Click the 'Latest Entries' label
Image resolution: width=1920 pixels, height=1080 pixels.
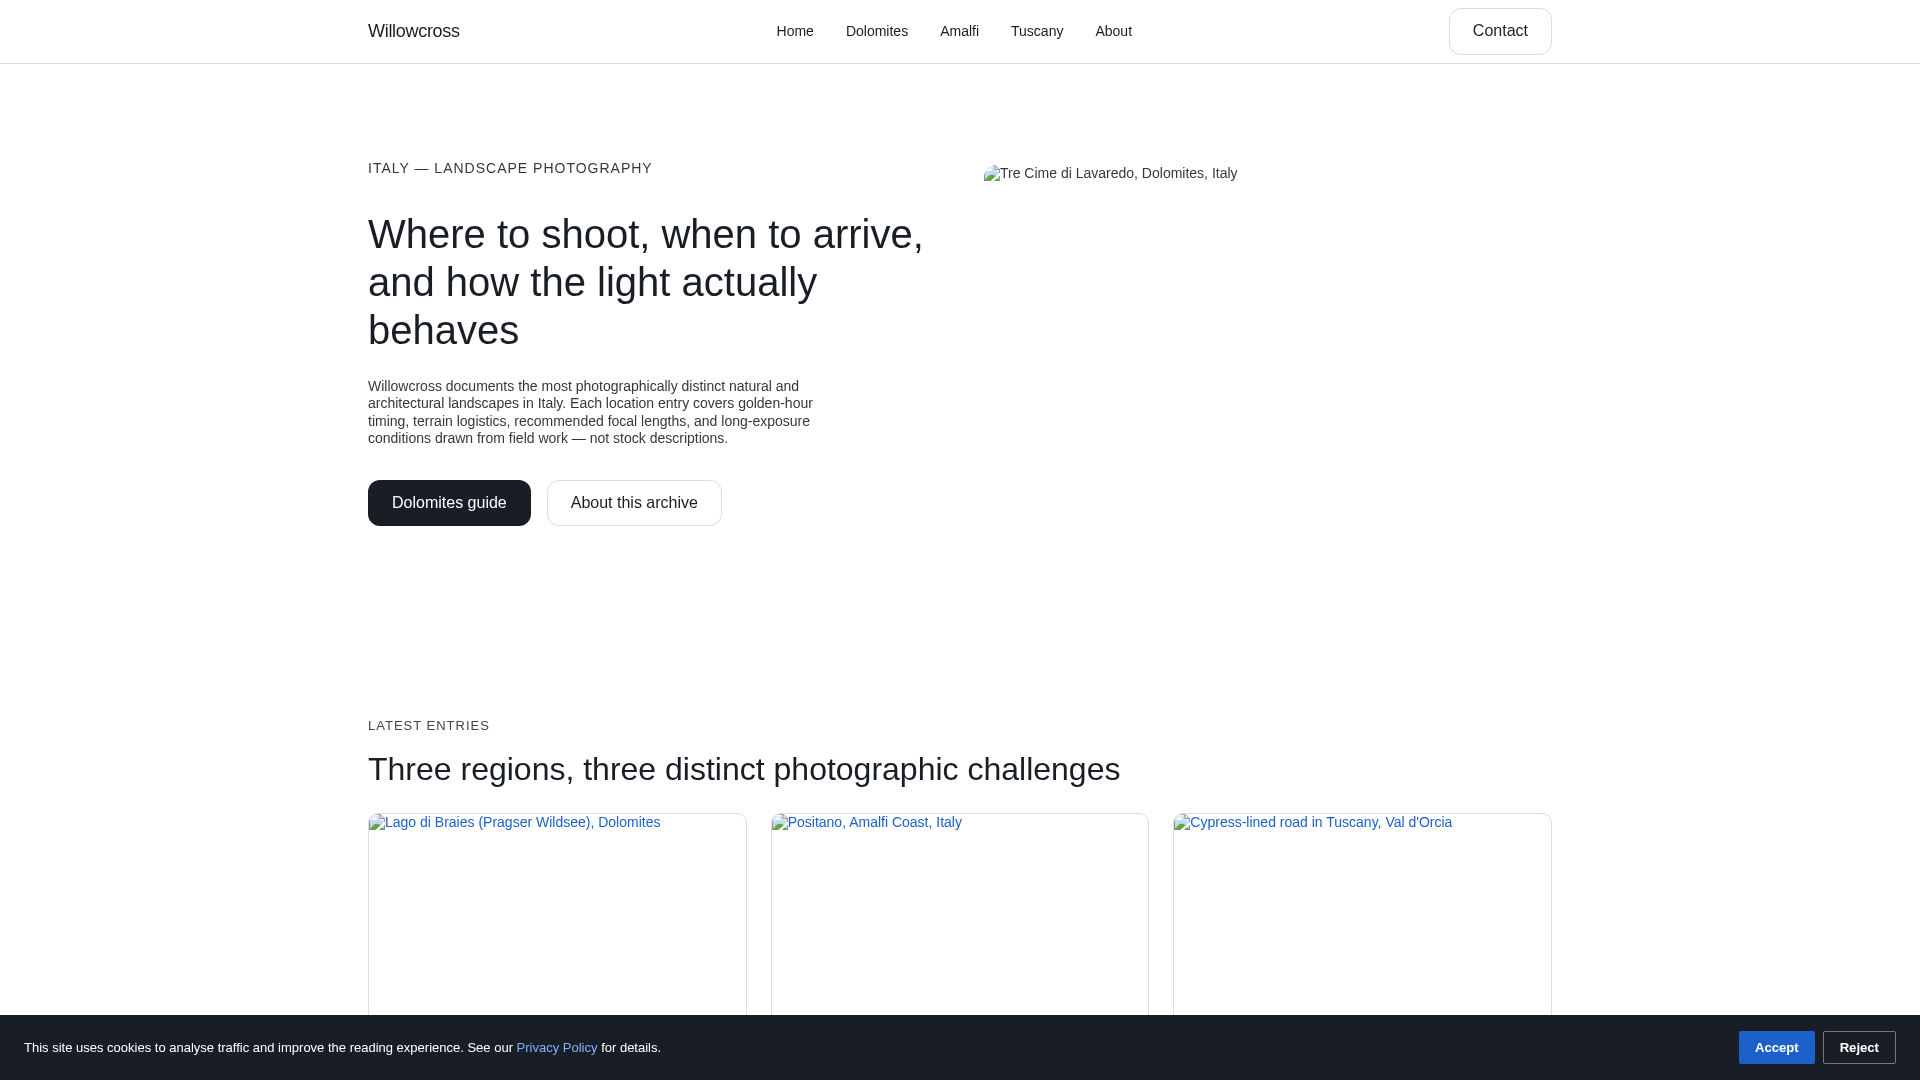(429, 726)
